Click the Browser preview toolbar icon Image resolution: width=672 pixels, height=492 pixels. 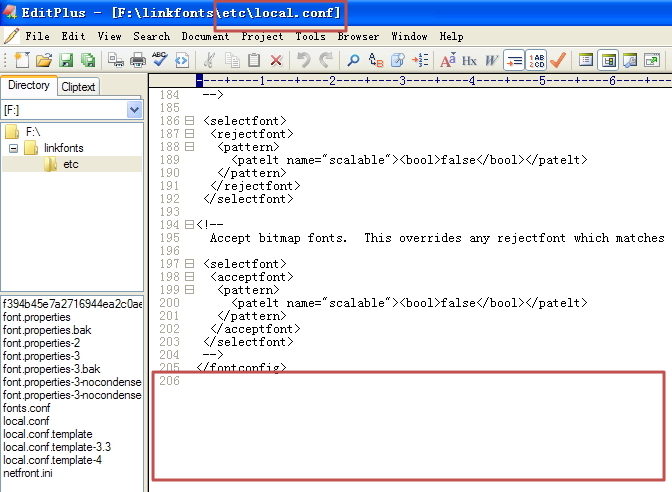[630, 60]
